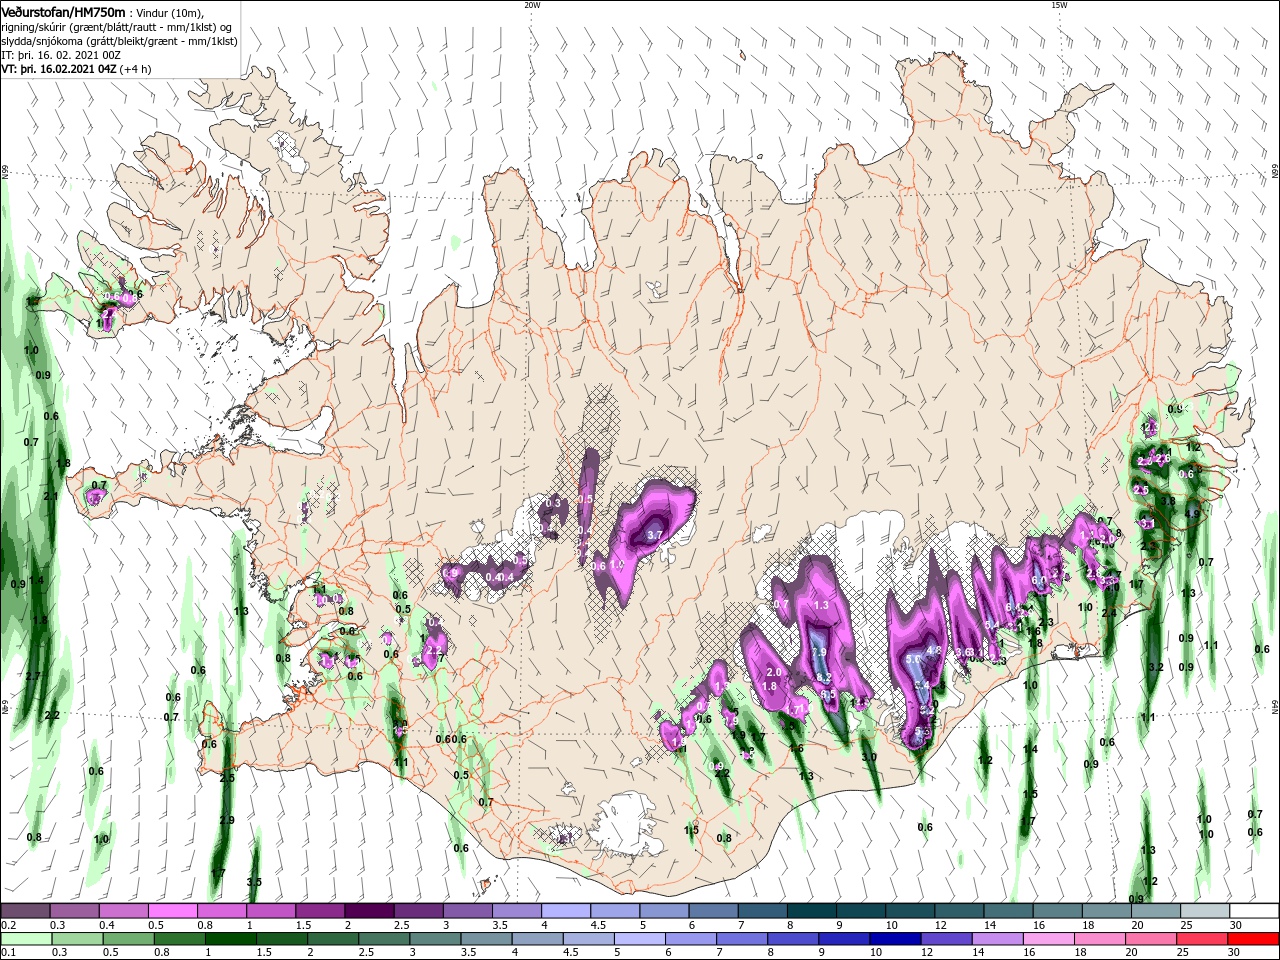Click the 15W longitude label at the top

pos(1059,5)
